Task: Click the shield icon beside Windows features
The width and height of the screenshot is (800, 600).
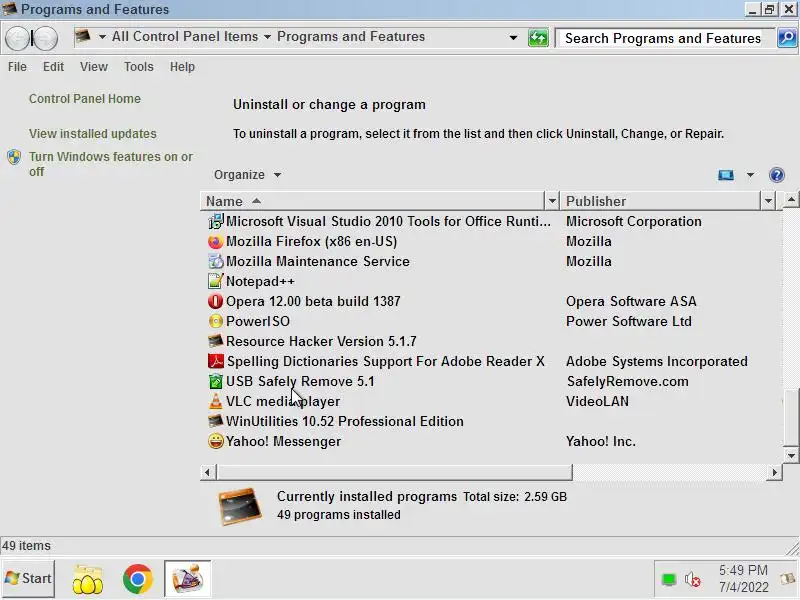Action: (x=14, y=157)
